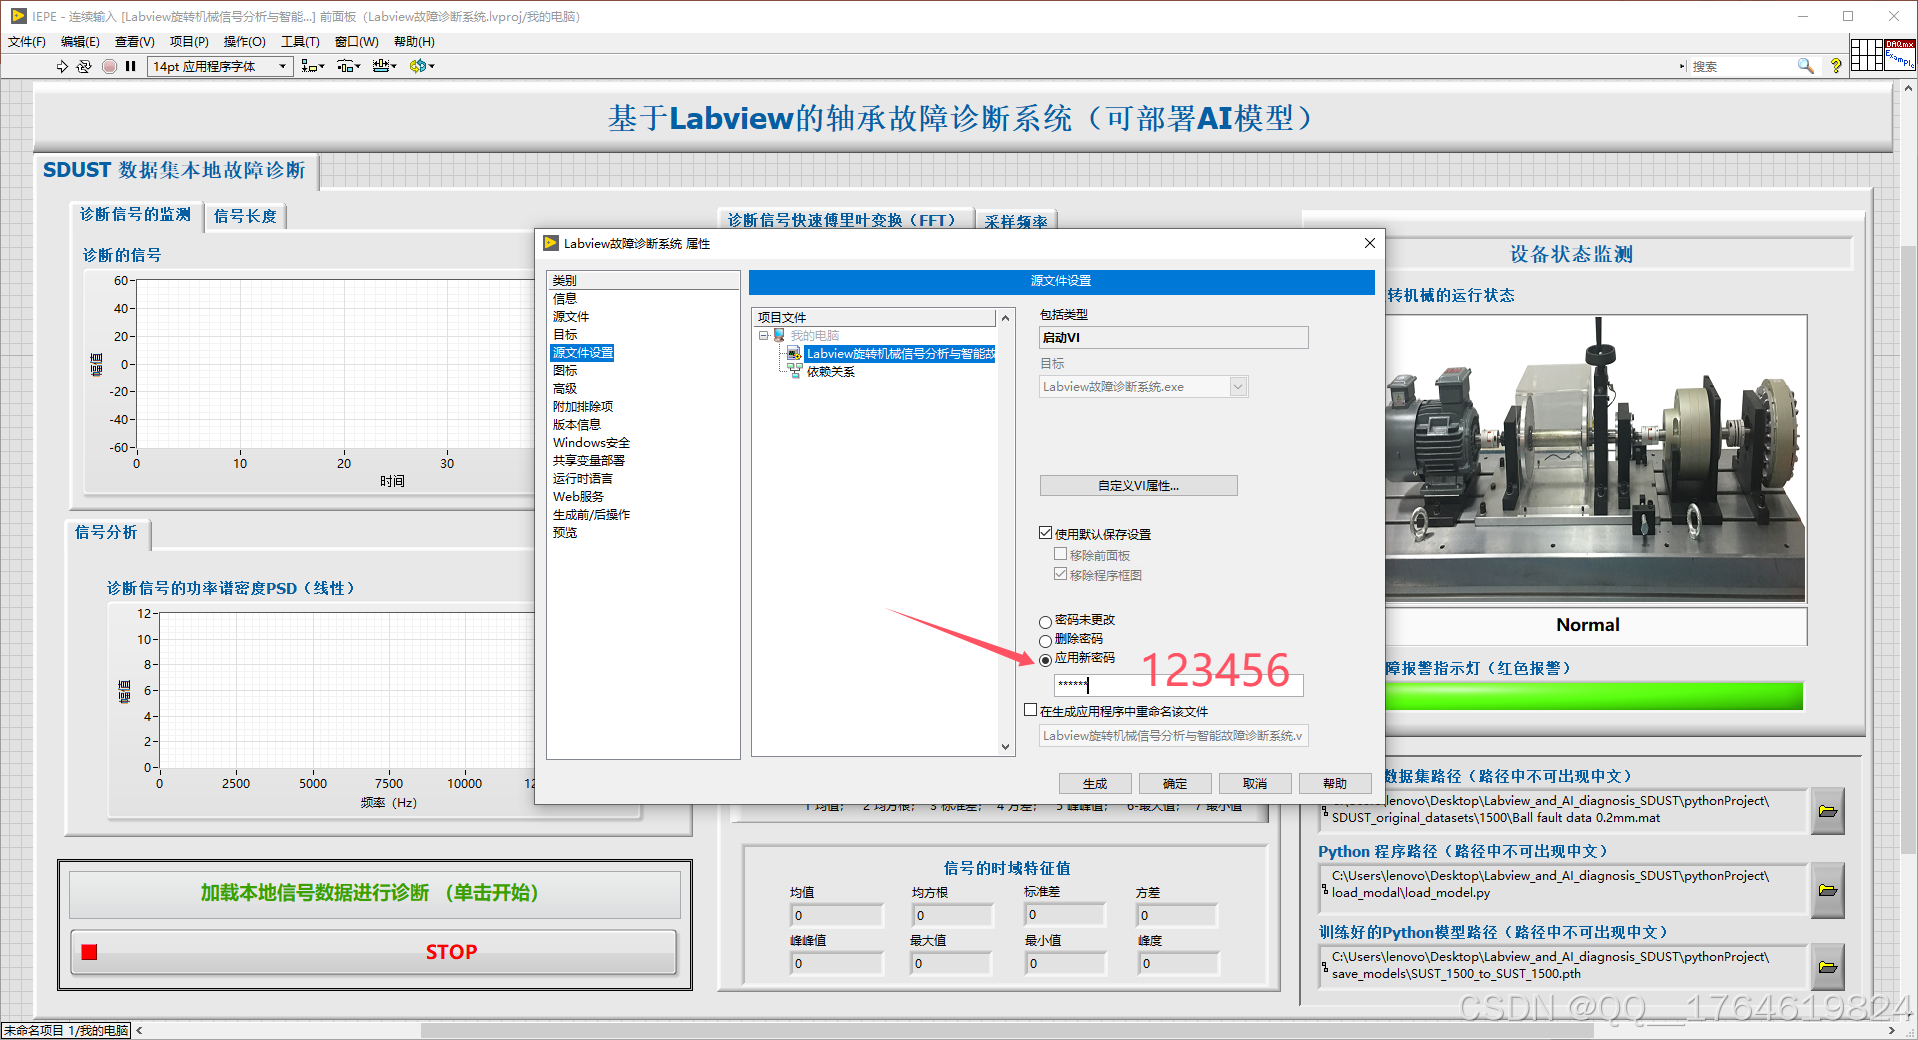Select 依赖关系 in project files tree
The height and width of the screenshot is (1040, 1918).
click(831, 372)
